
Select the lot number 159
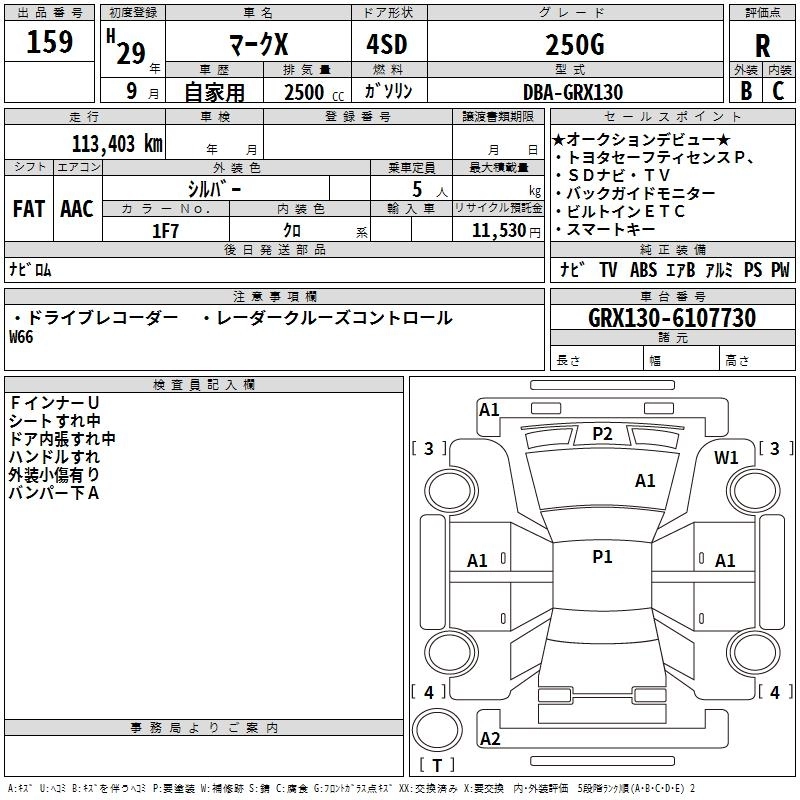coord(50,43)
